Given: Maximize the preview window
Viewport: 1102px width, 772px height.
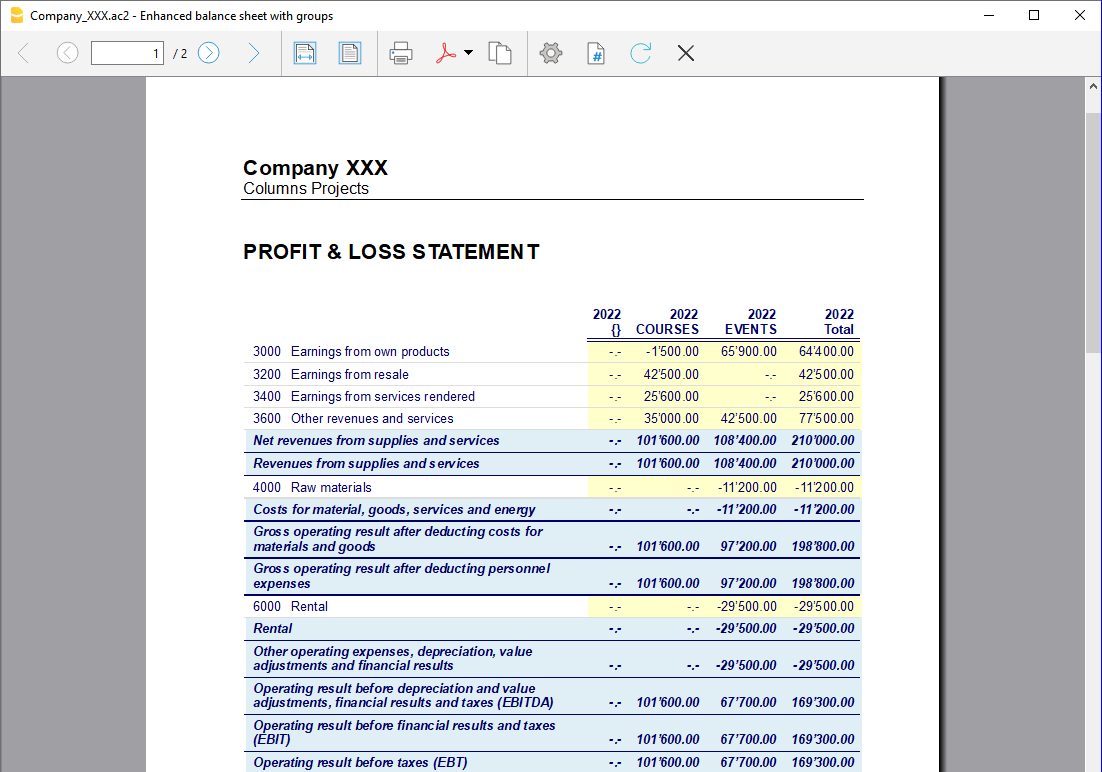Looking at the screenshot, I should (1034, 15).
